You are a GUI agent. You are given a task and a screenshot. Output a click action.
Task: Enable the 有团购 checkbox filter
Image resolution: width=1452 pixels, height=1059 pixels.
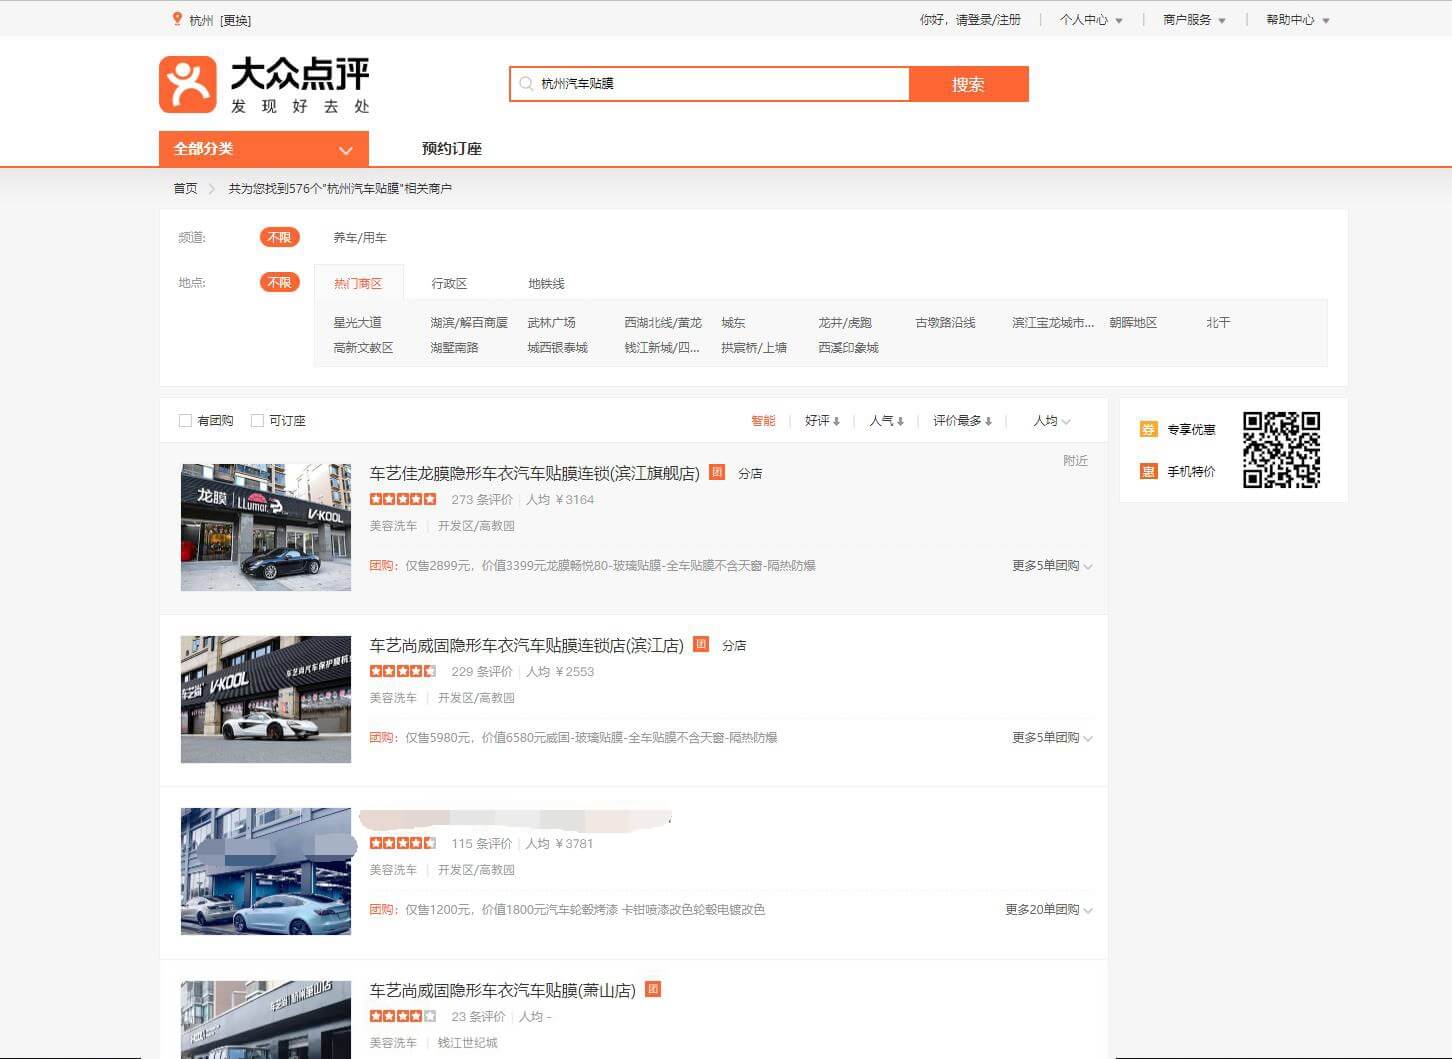pos(185,421)
